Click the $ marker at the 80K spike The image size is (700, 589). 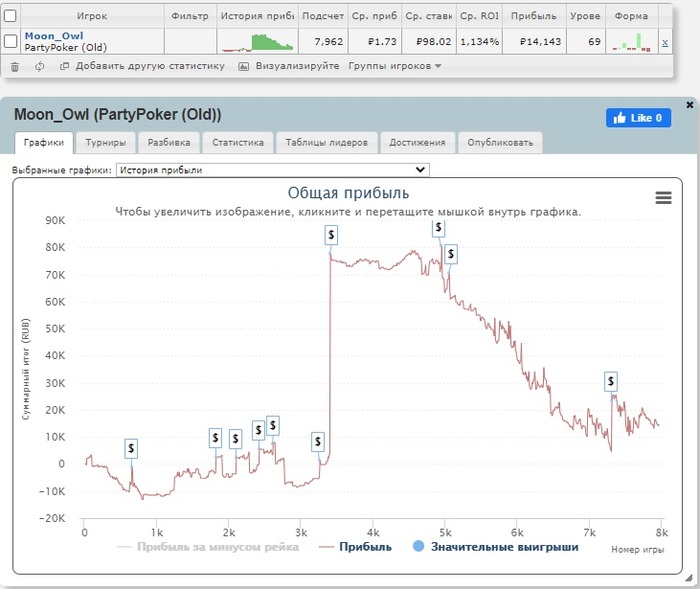coord(331,235)
